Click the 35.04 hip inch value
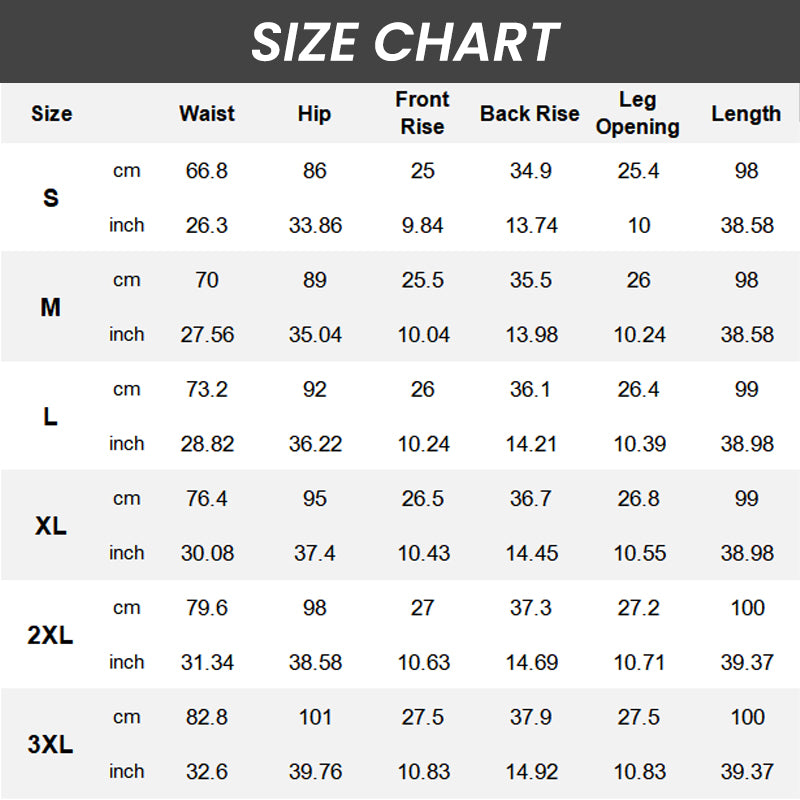The height and width of the screenshot is (800, 800). coord(315,335)
